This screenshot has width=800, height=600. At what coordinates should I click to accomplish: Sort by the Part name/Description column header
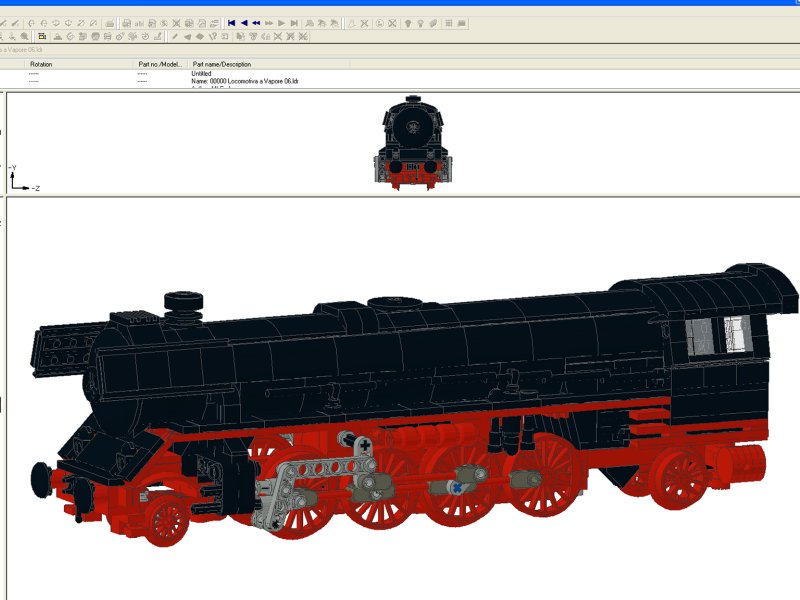point(220,63)
